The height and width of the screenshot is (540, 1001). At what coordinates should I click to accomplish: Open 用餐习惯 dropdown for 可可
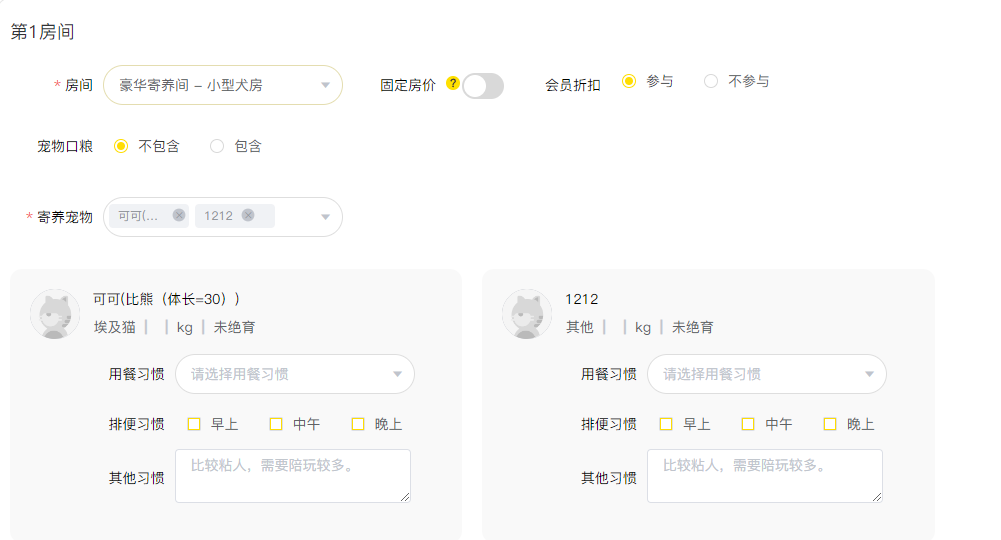point(295,374)
